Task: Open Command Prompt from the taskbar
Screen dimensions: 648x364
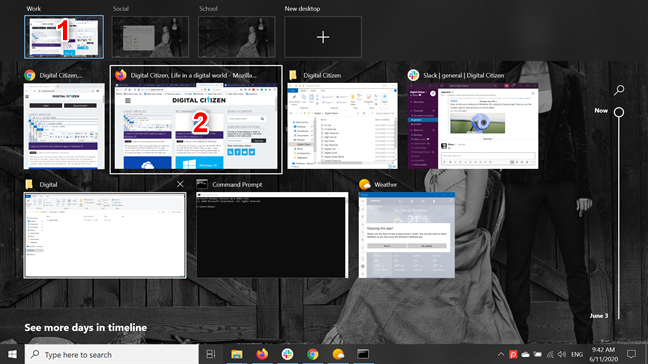Action: [363, 354]
